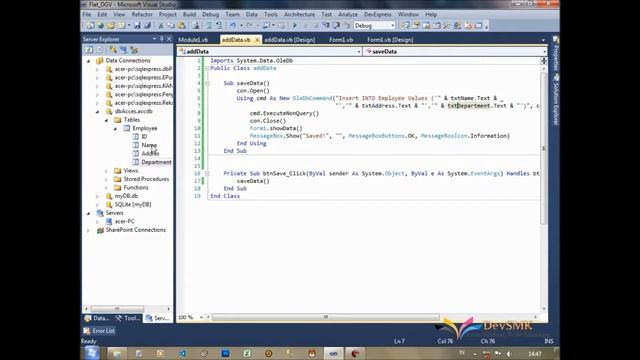Image resolution: width=640 pixels, height=360 pixels.
Task: Open Windows Start menu
Action: (91, 353)
